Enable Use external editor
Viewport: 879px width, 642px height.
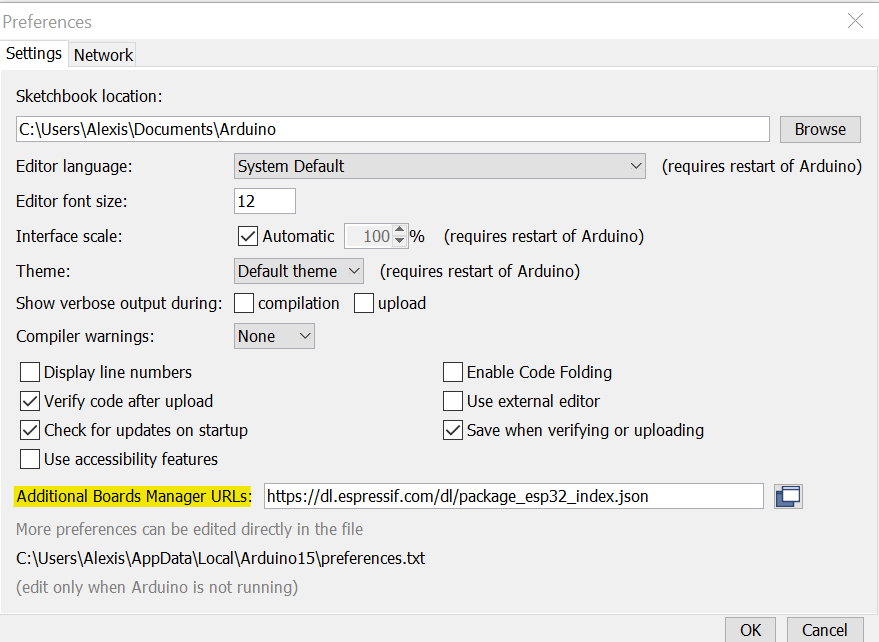point(453,401)
